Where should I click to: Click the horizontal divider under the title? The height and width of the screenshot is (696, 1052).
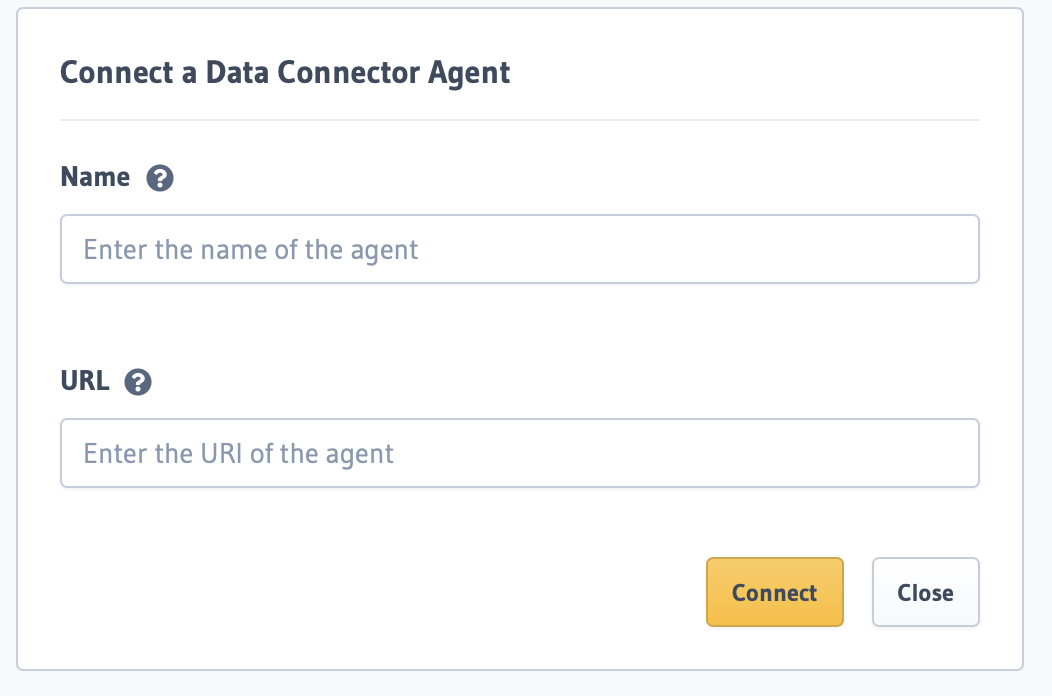(x=520, y=120)
